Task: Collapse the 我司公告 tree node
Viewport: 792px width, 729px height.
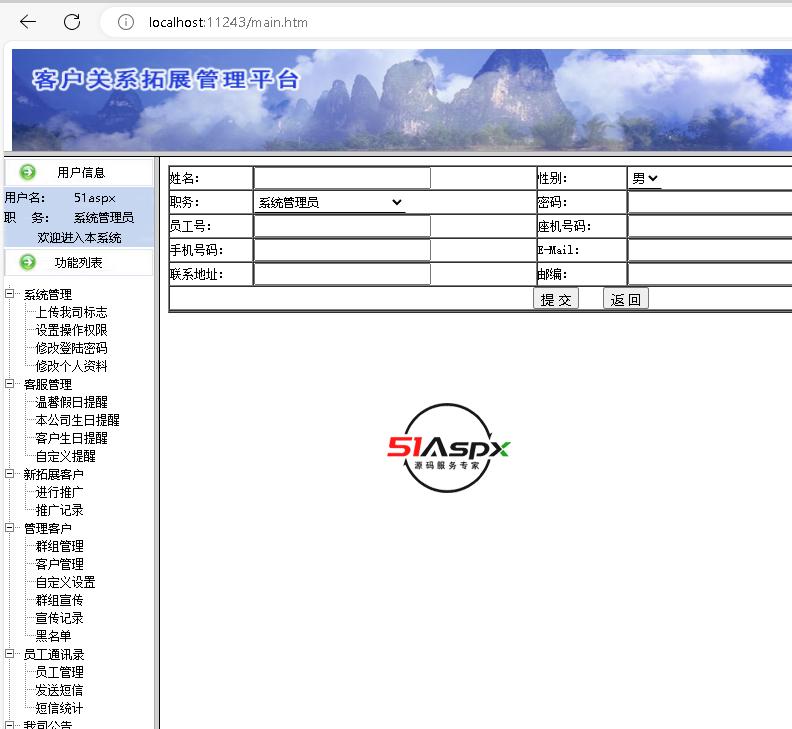Action: tap(10, 724)
